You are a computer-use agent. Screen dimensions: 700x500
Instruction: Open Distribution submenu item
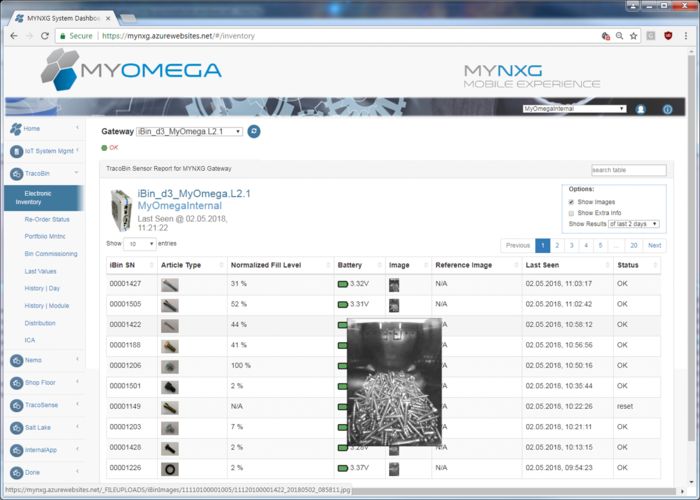40,323
